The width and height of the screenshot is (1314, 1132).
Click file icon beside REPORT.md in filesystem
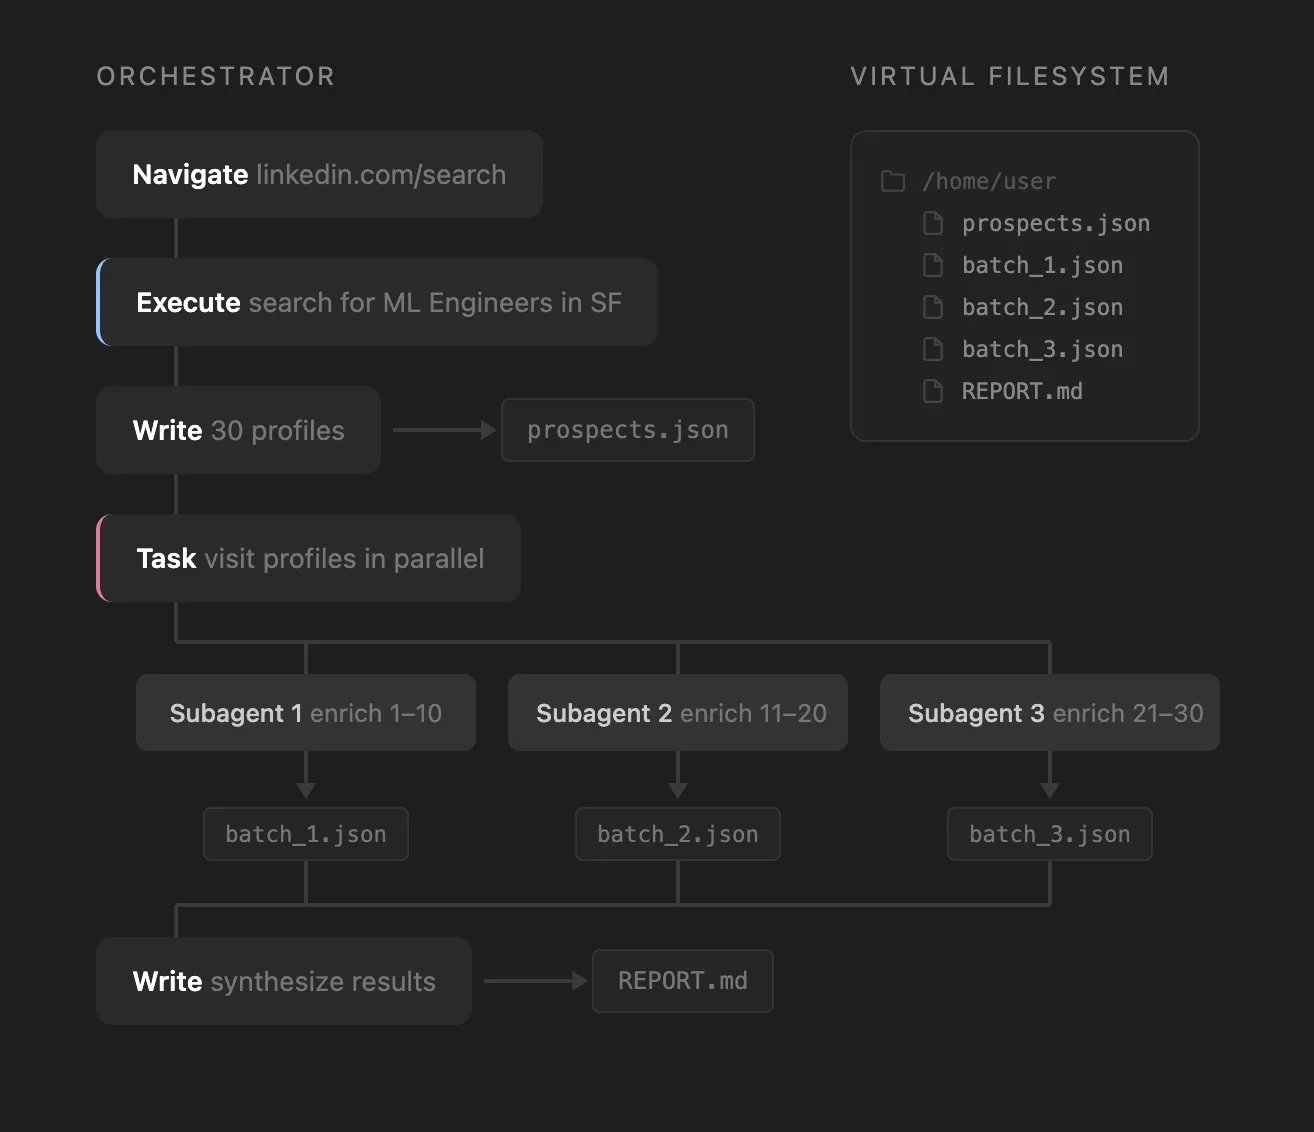click(x=933, y=391)
